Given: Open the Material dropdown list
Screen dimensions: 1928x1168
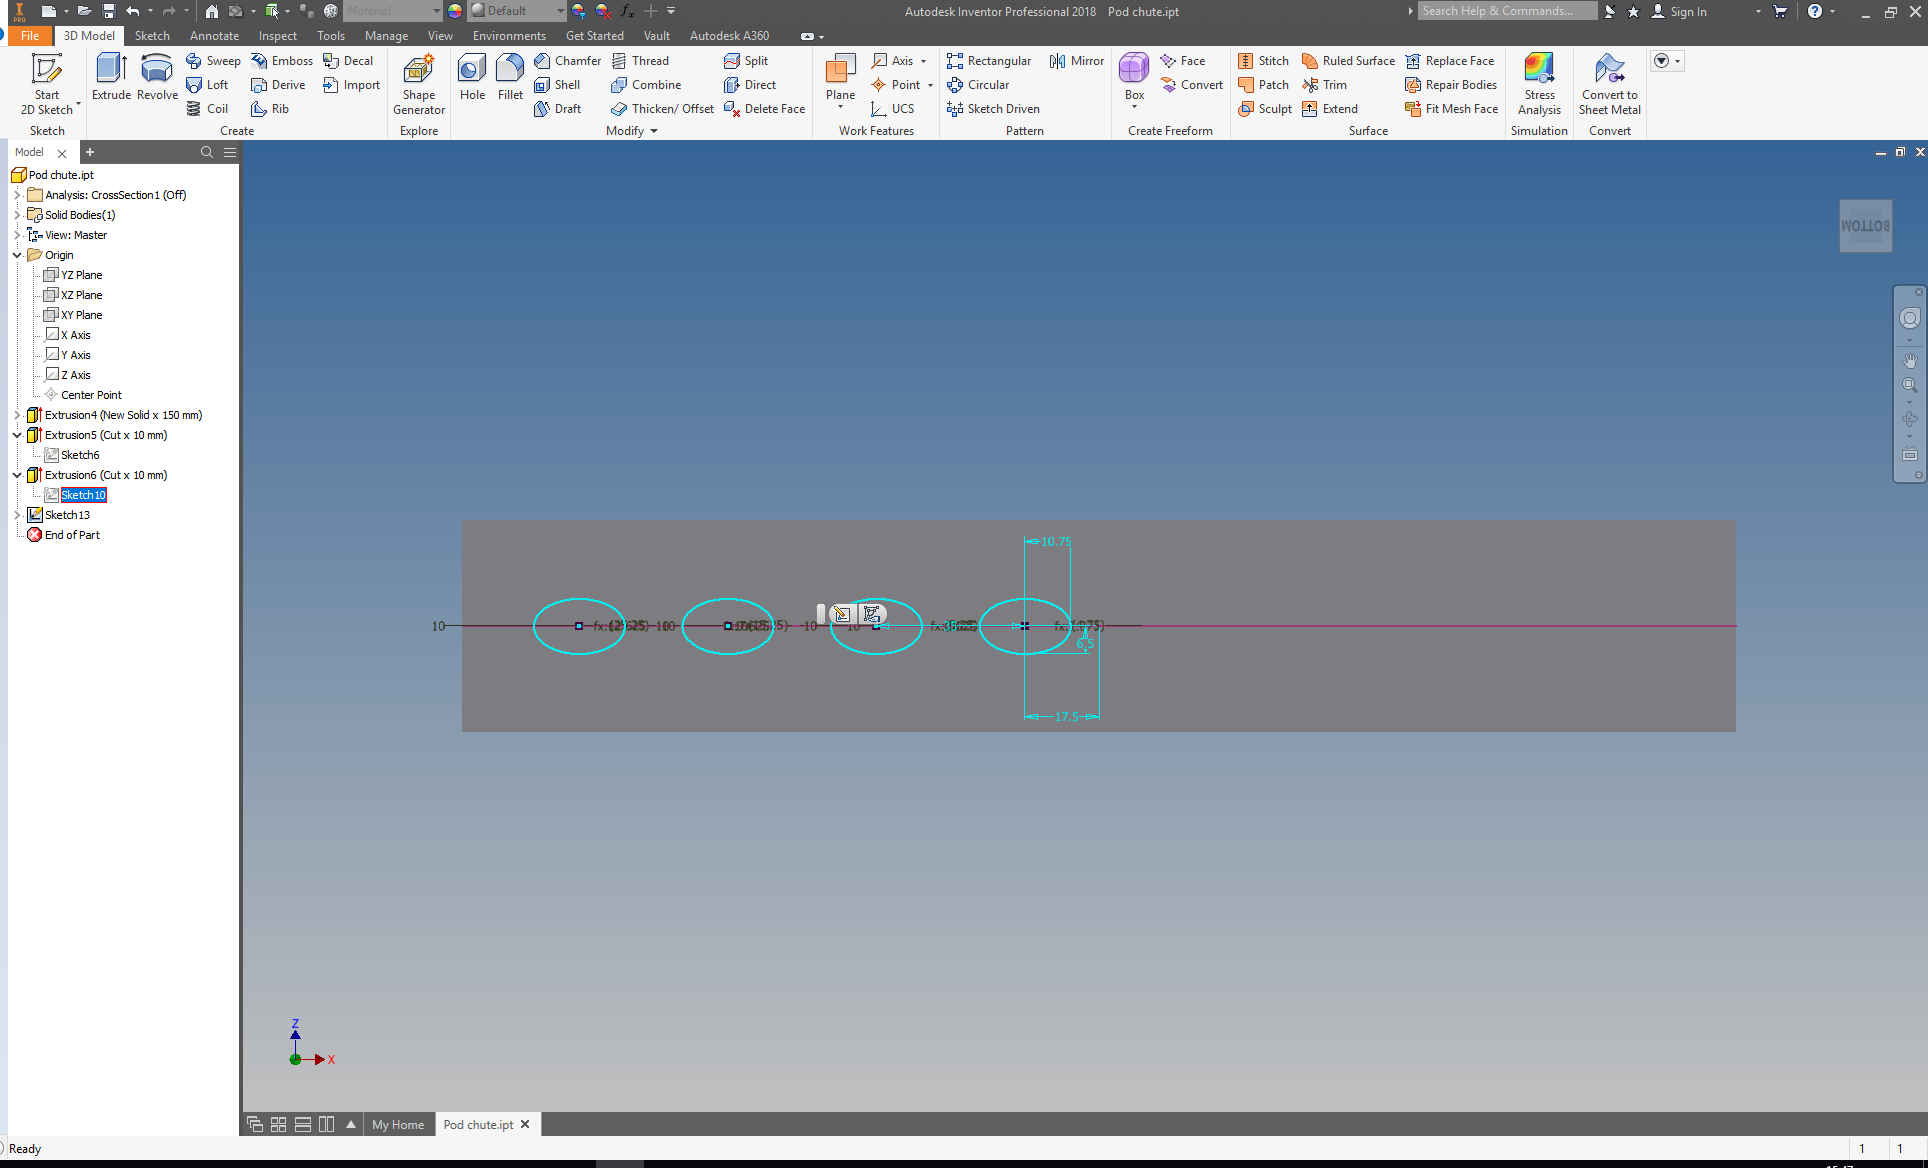Looking at the screenshot, I should coord(434,11).
